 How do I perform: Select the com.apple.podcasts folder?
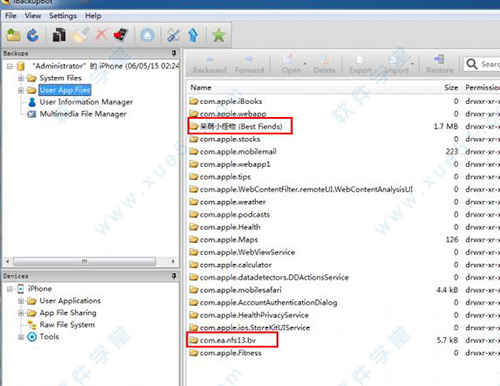pyautogui.click(x=235, y=214)
